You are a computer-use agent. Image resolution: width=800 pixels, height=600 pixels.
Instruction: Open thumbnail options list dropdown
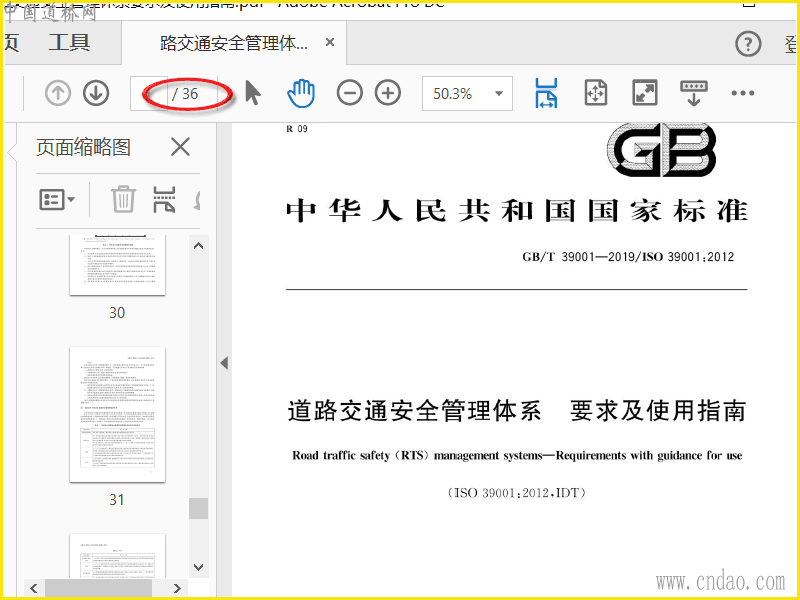pos(57,199)
